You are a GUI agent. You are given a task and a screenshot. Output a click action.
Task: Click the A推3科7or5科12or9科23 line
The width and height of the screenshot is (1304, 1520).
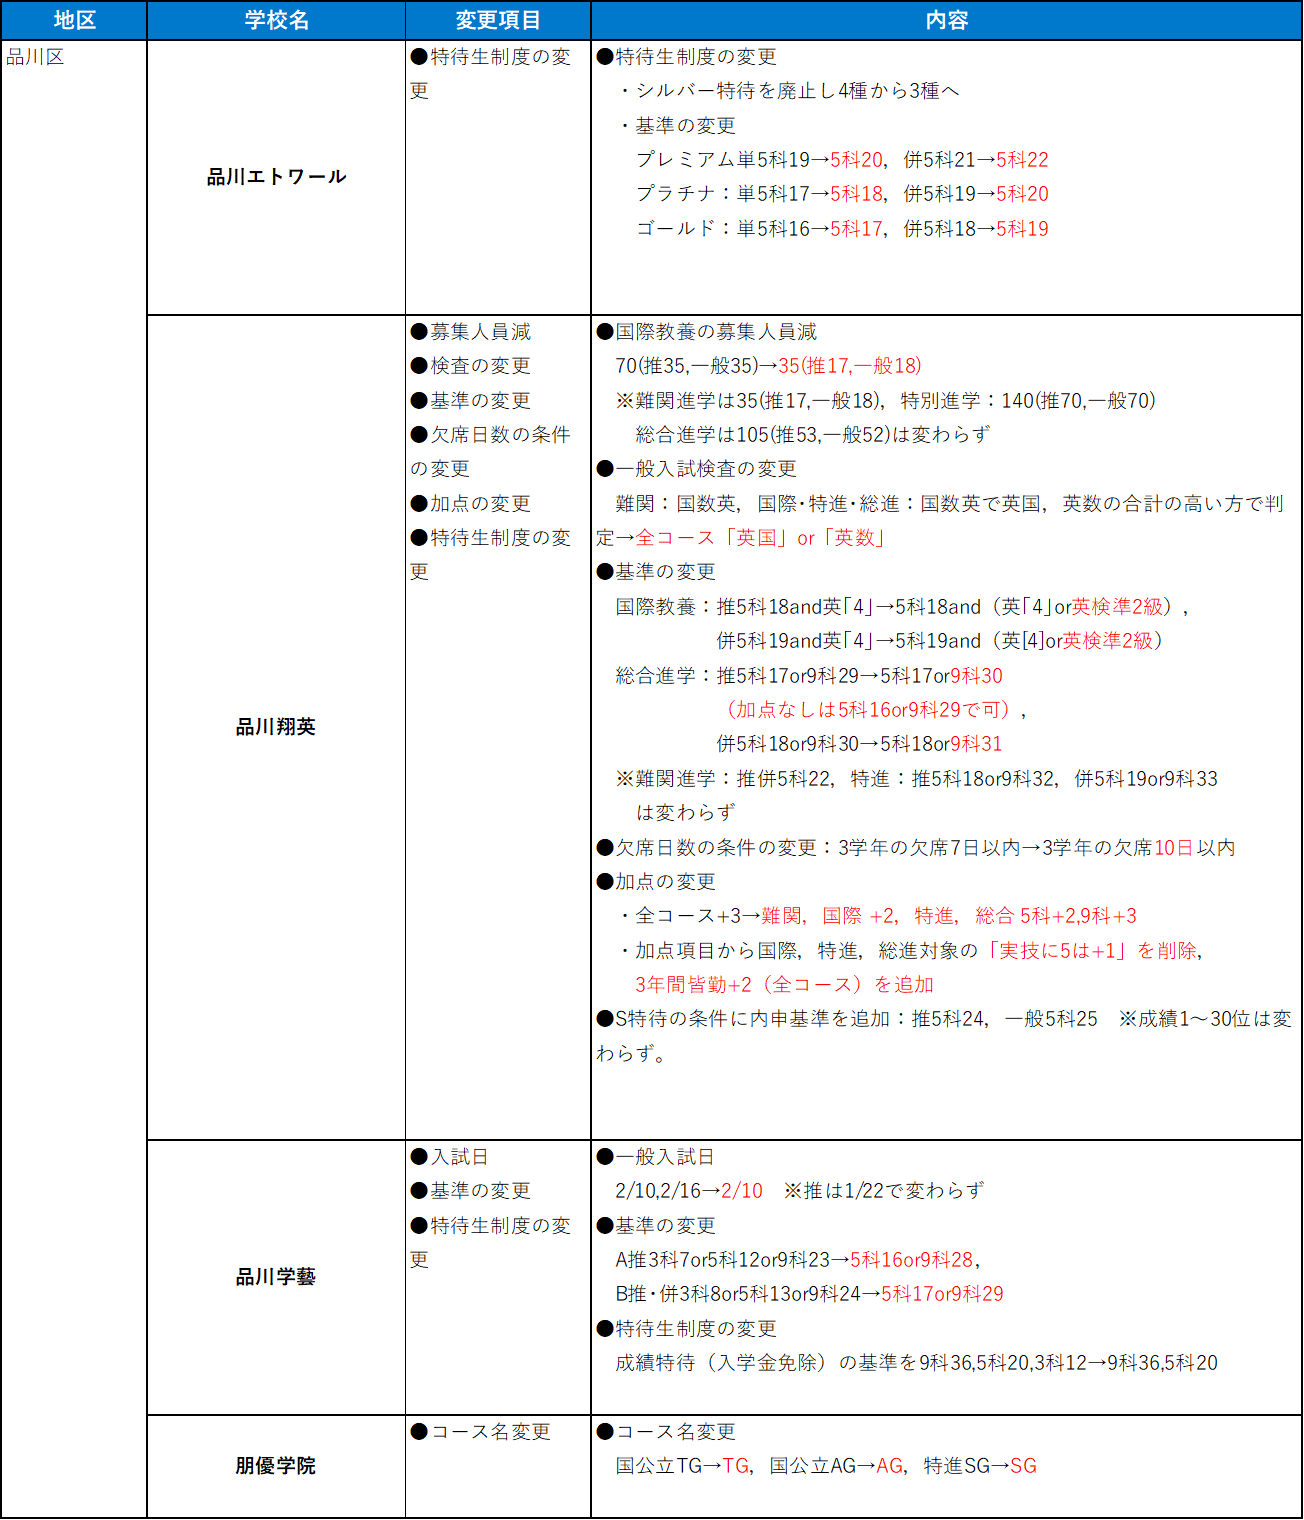797,1260
